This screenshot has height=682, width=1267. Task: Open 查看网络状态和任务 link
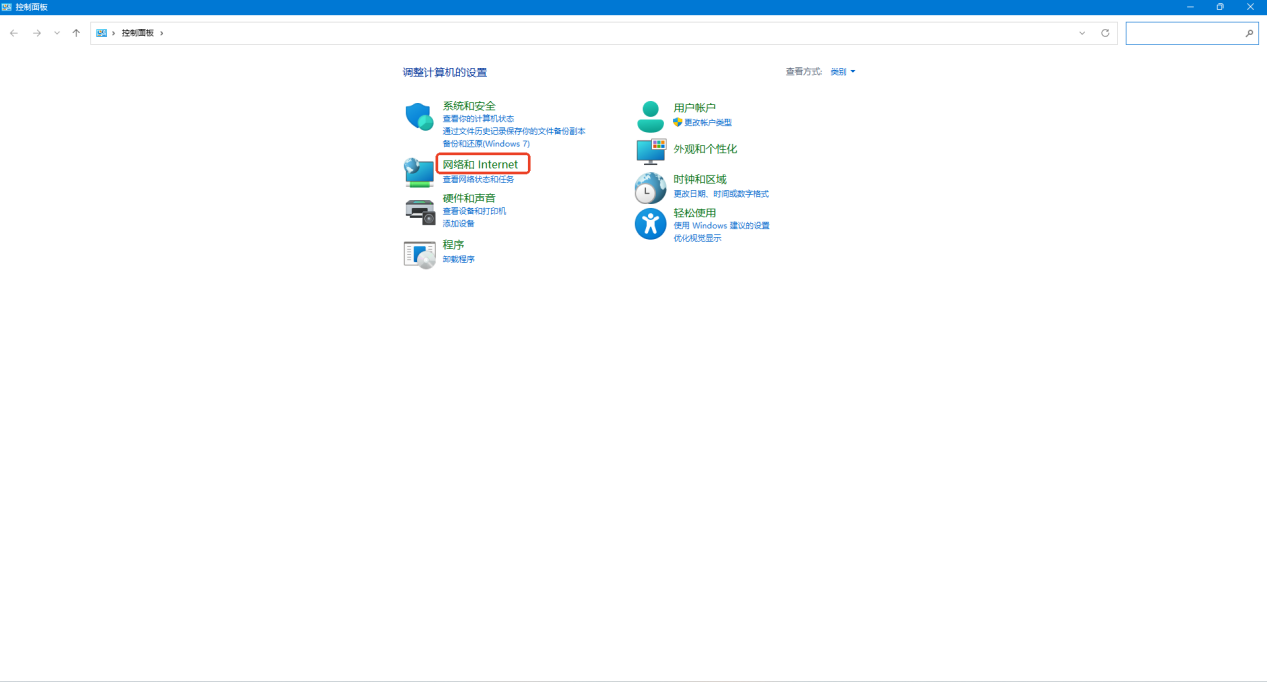(x=478, y=180)
